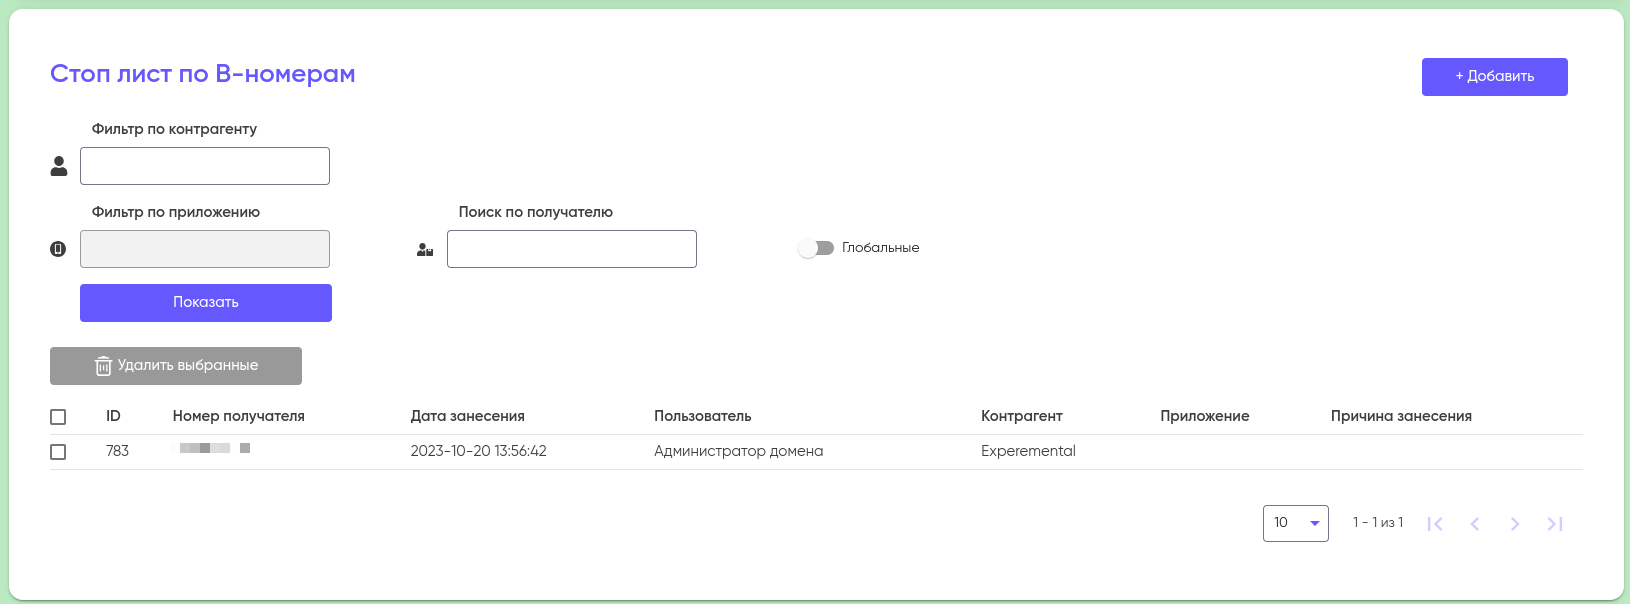The image size is (1630, 604).
Task: Go to next page chevron
Action: pyautogui.click(x=1515, y=524)
